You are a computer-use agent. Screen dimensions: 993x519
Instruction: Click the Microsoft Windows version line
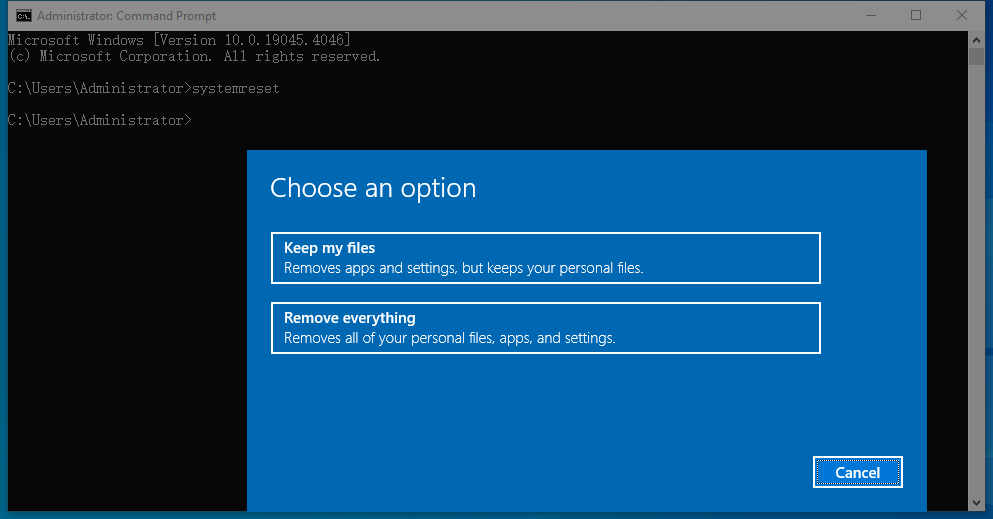178,40
